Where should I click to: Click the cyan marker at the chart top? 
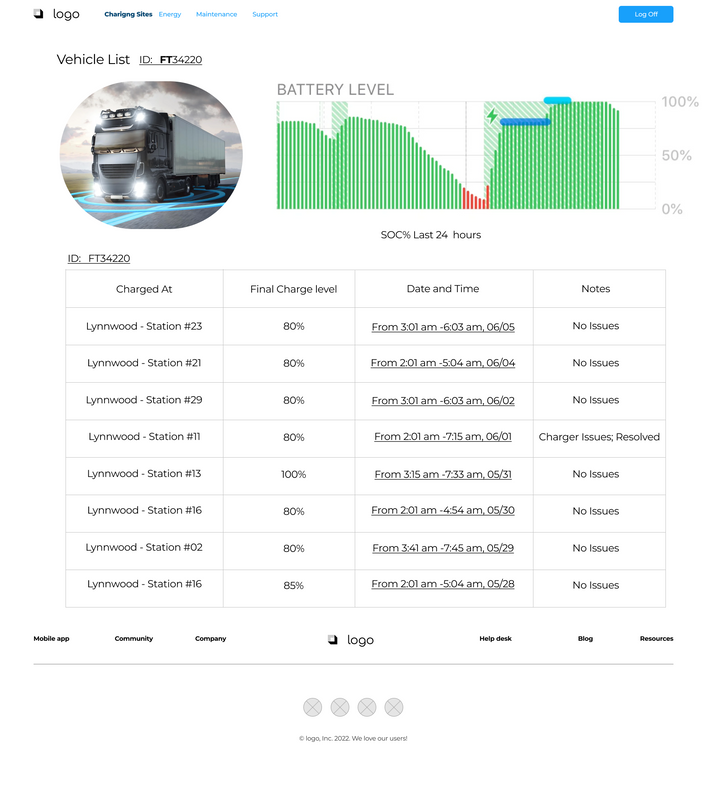click(557, 101)
